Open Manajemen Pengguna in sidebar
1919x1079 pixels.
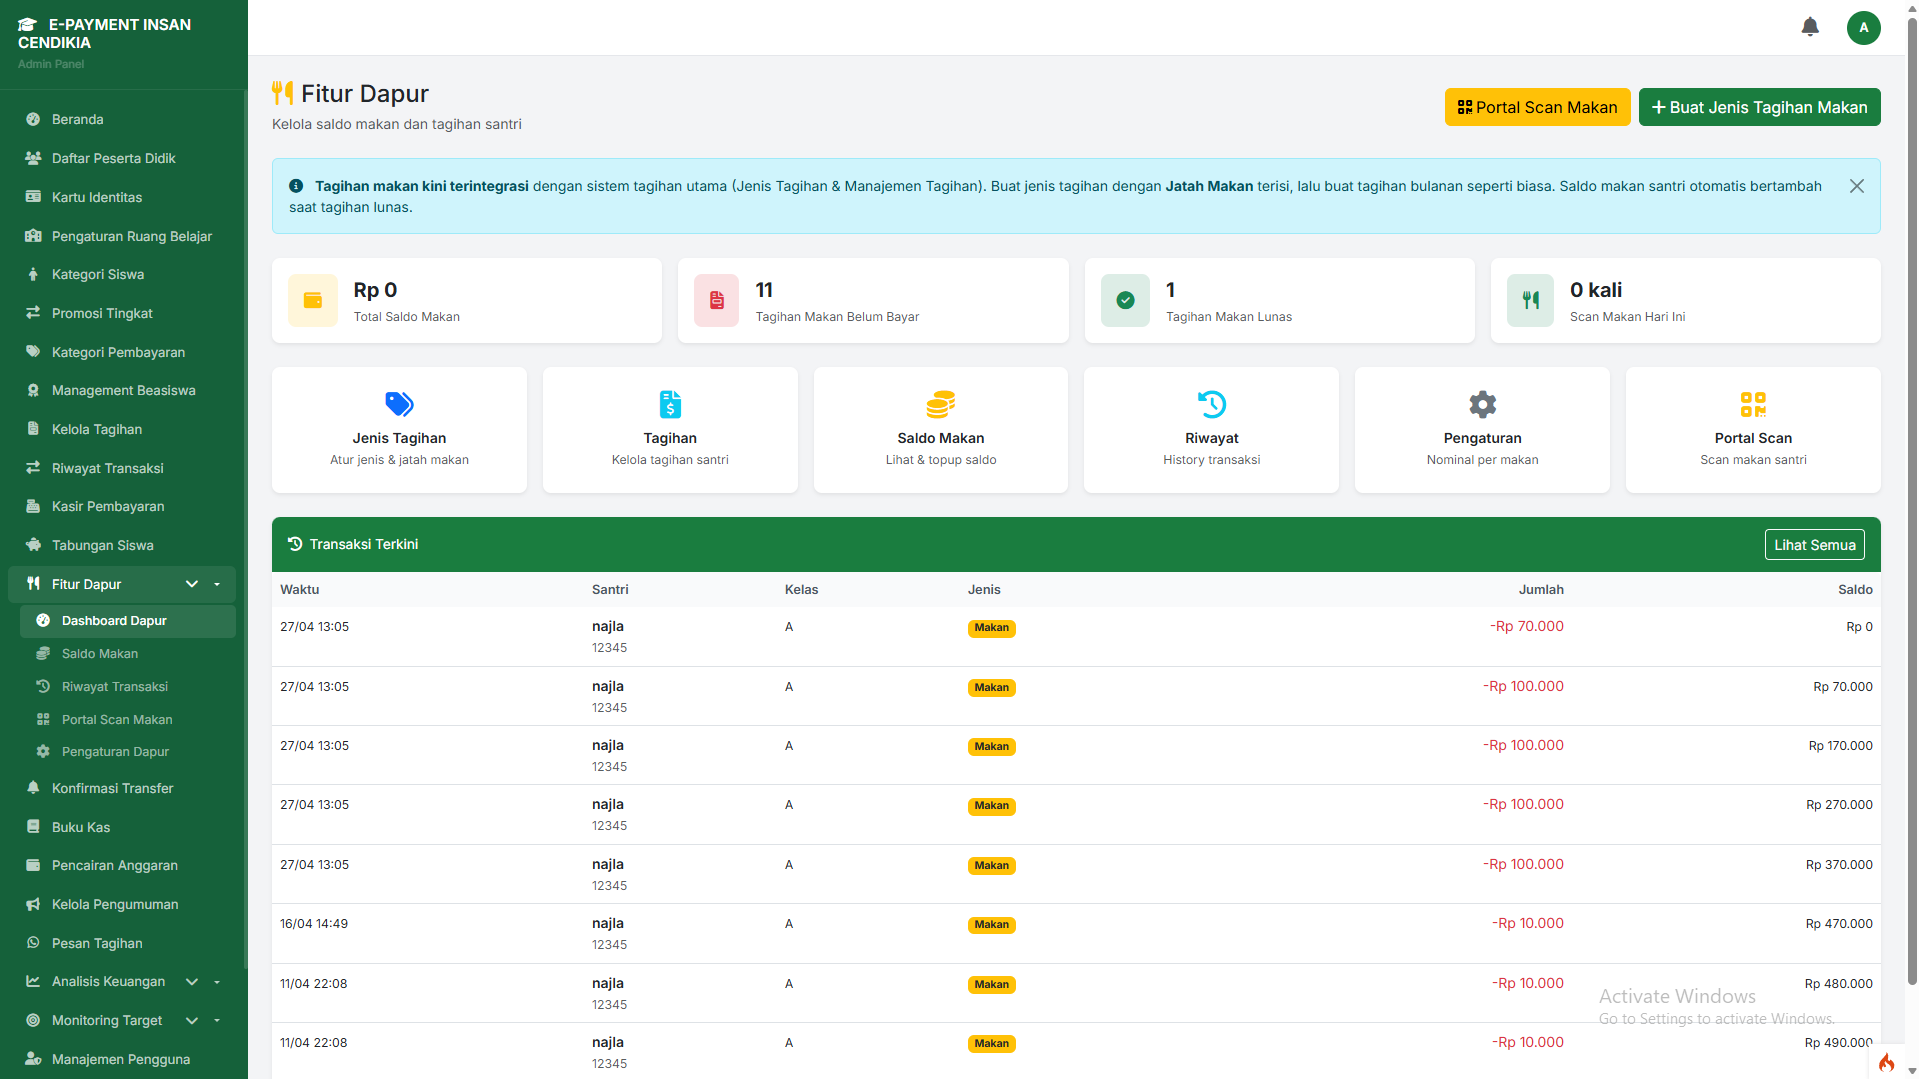pos(122,1059)
